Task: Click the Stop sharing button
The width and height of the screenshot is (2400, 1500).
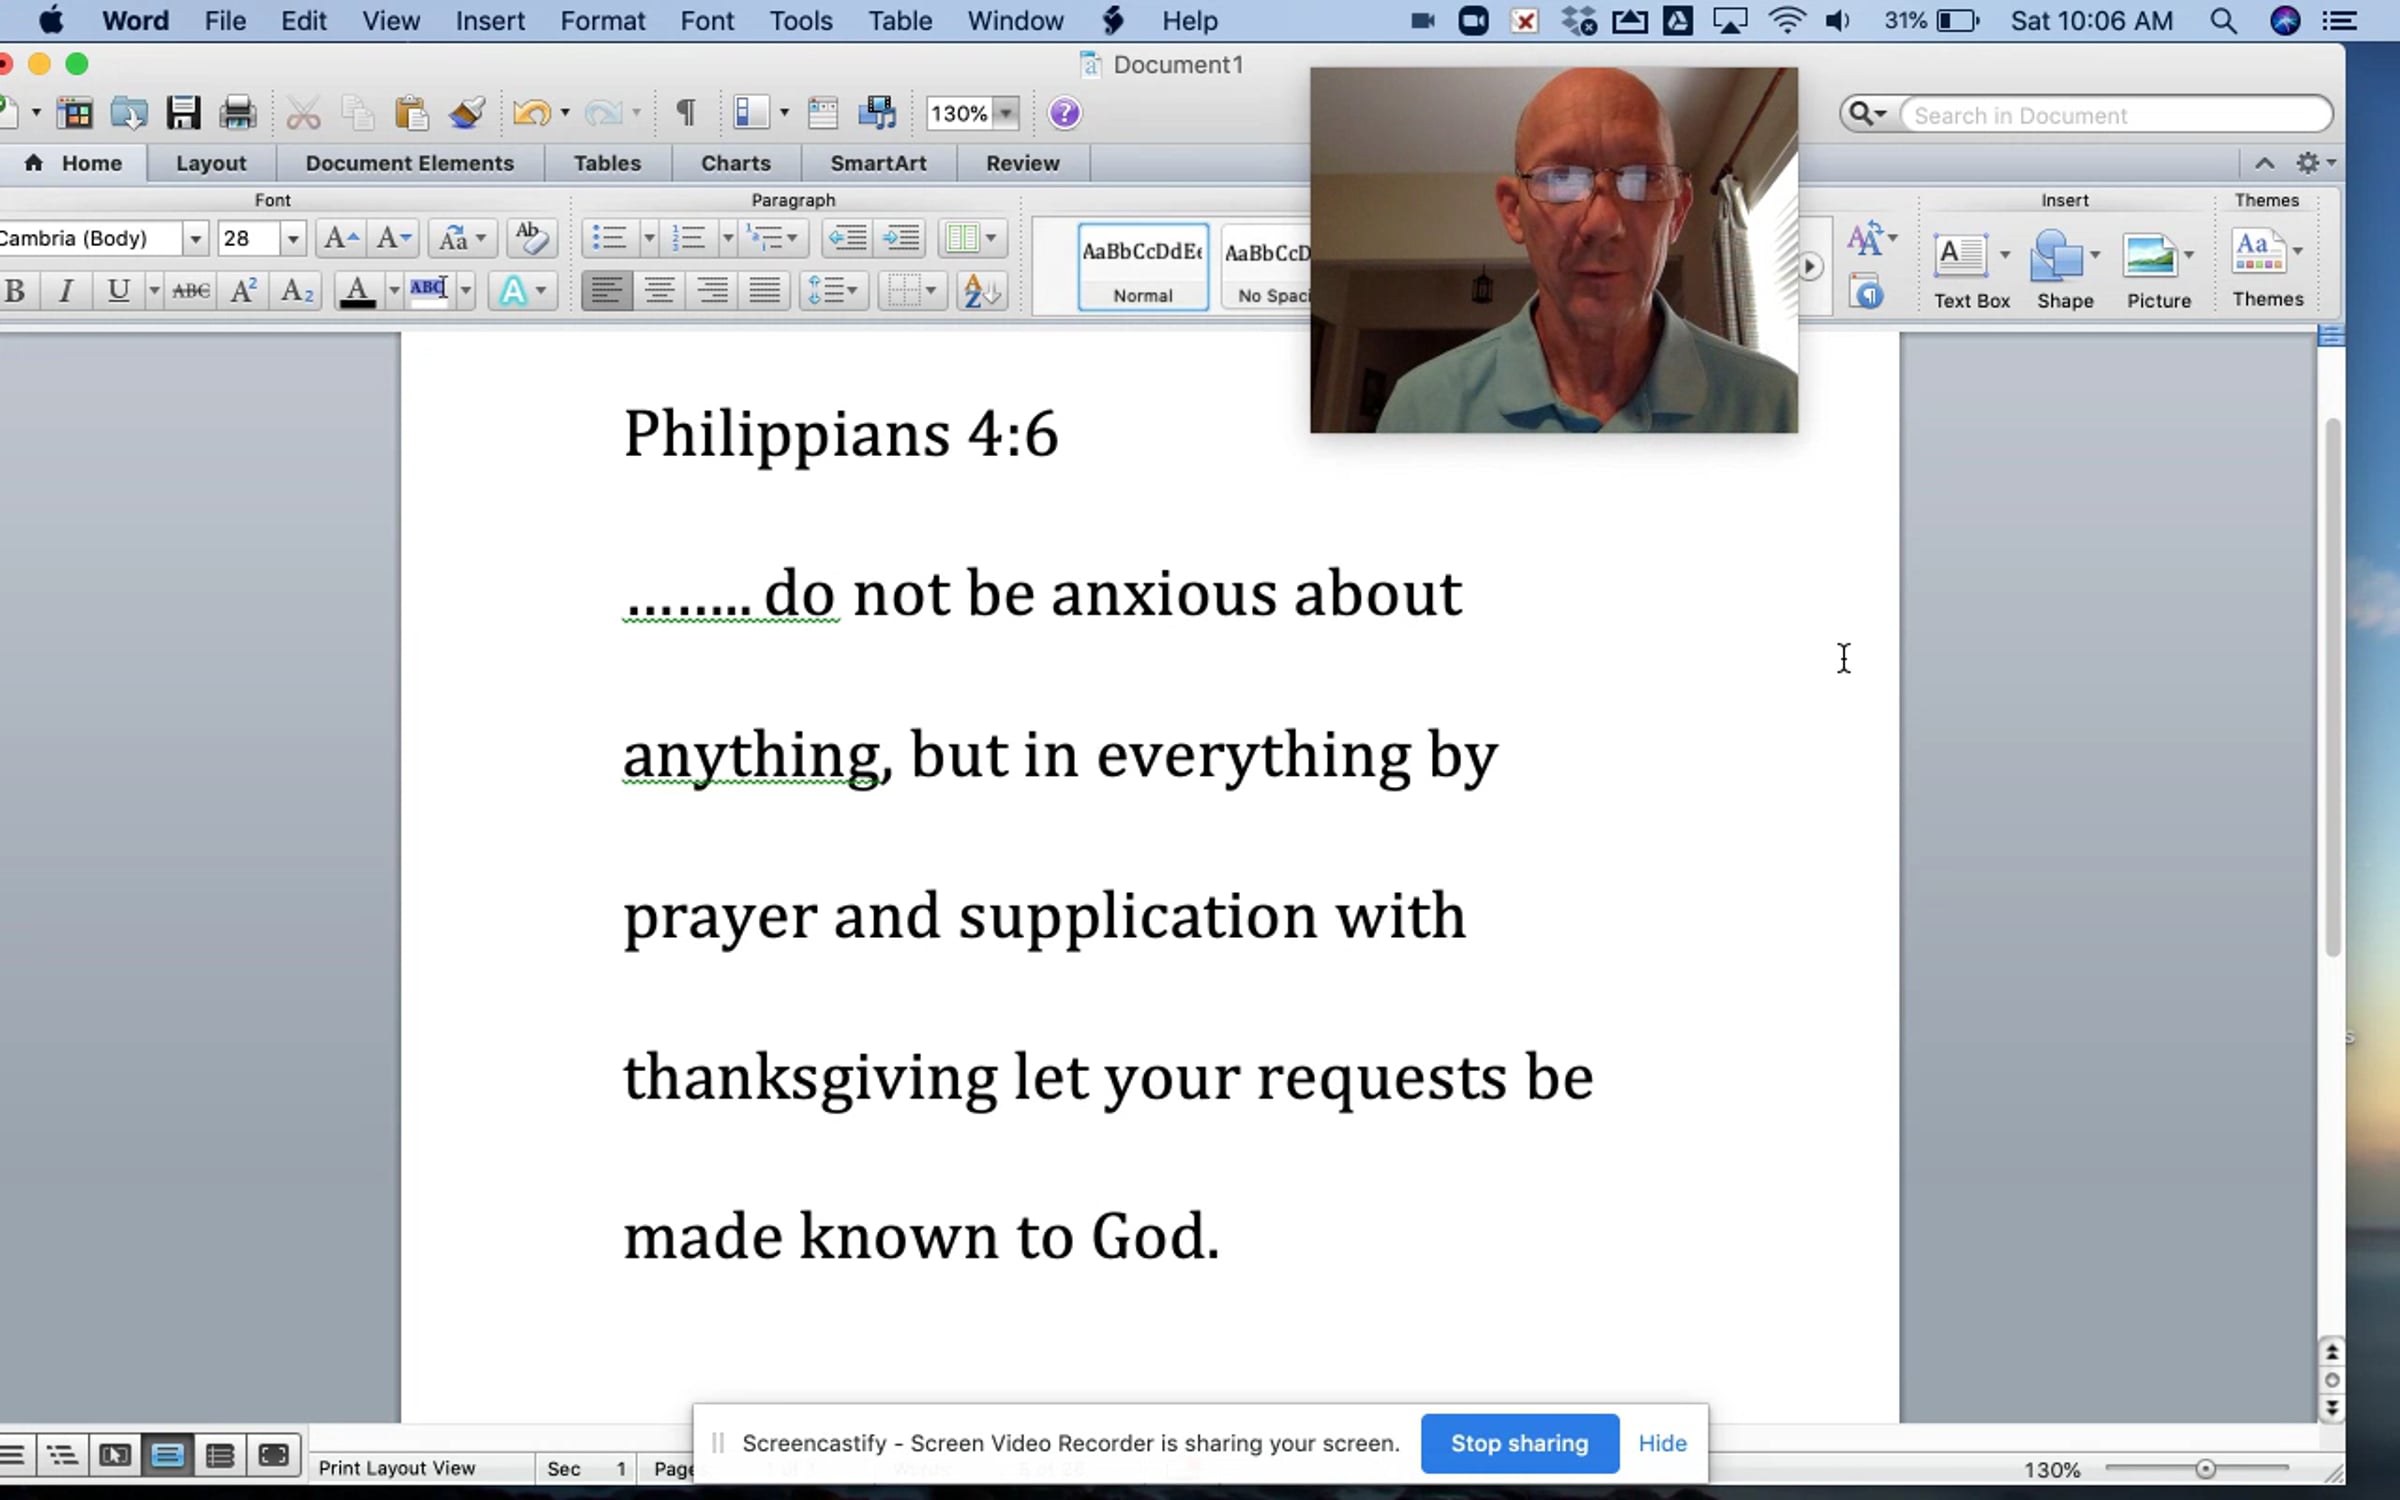Action: (1519, 1443)
